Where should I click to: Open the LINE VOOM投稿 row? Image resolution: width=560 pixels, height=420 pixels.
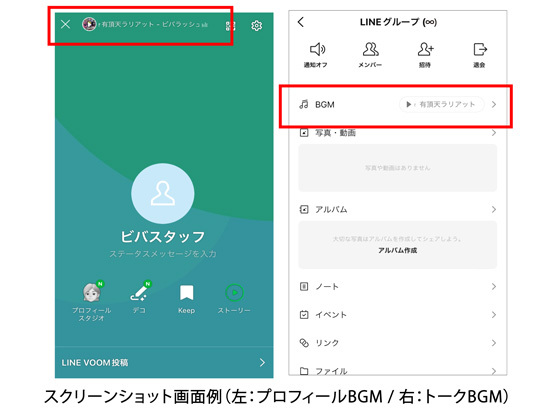coord(164,362)
